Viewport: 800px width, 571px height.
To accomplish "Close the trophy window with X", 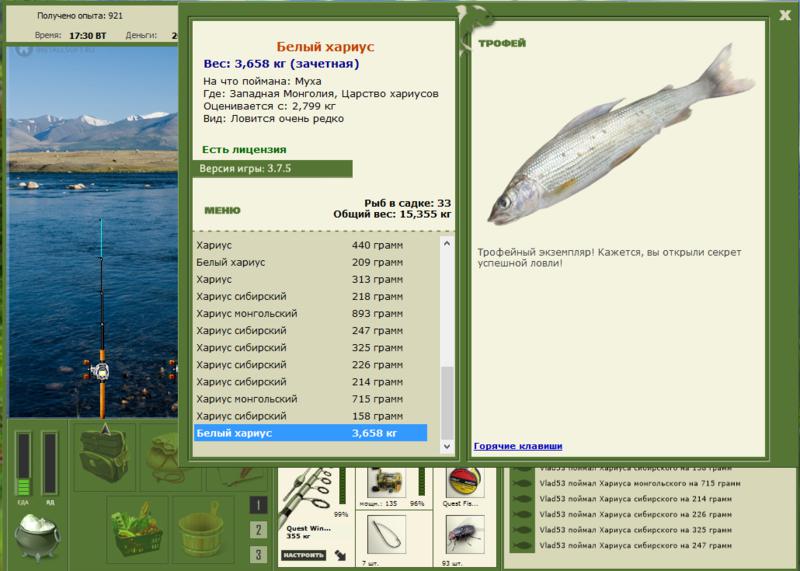I will (785, 15).
